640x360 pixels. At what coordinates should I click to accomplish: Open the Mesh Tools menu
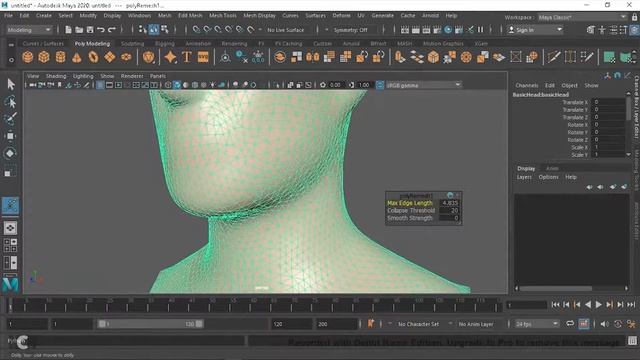tap(223, 16)
